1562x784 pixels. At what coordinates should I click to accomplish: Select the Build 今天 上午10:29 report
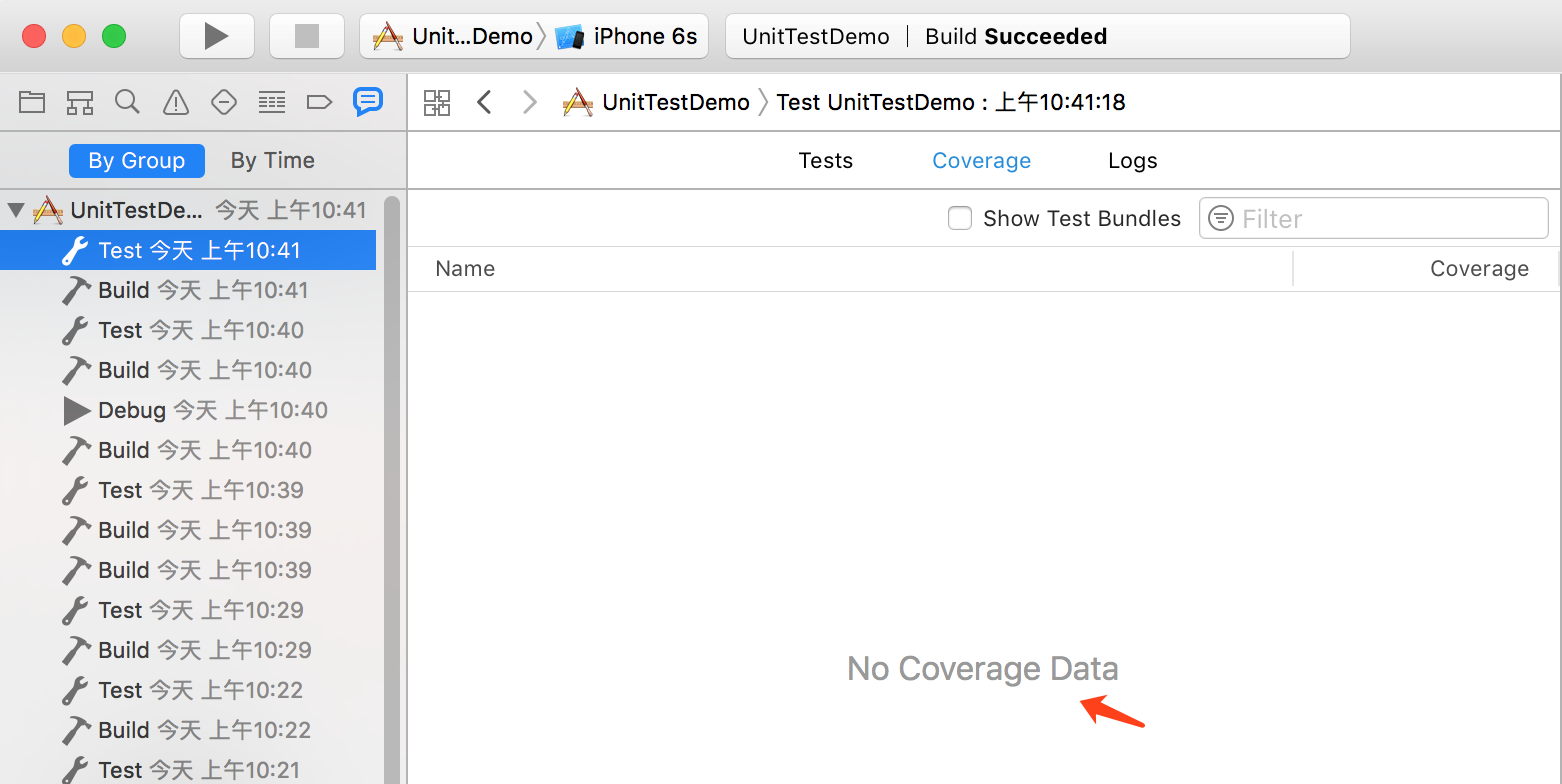[x=188, y=650]
